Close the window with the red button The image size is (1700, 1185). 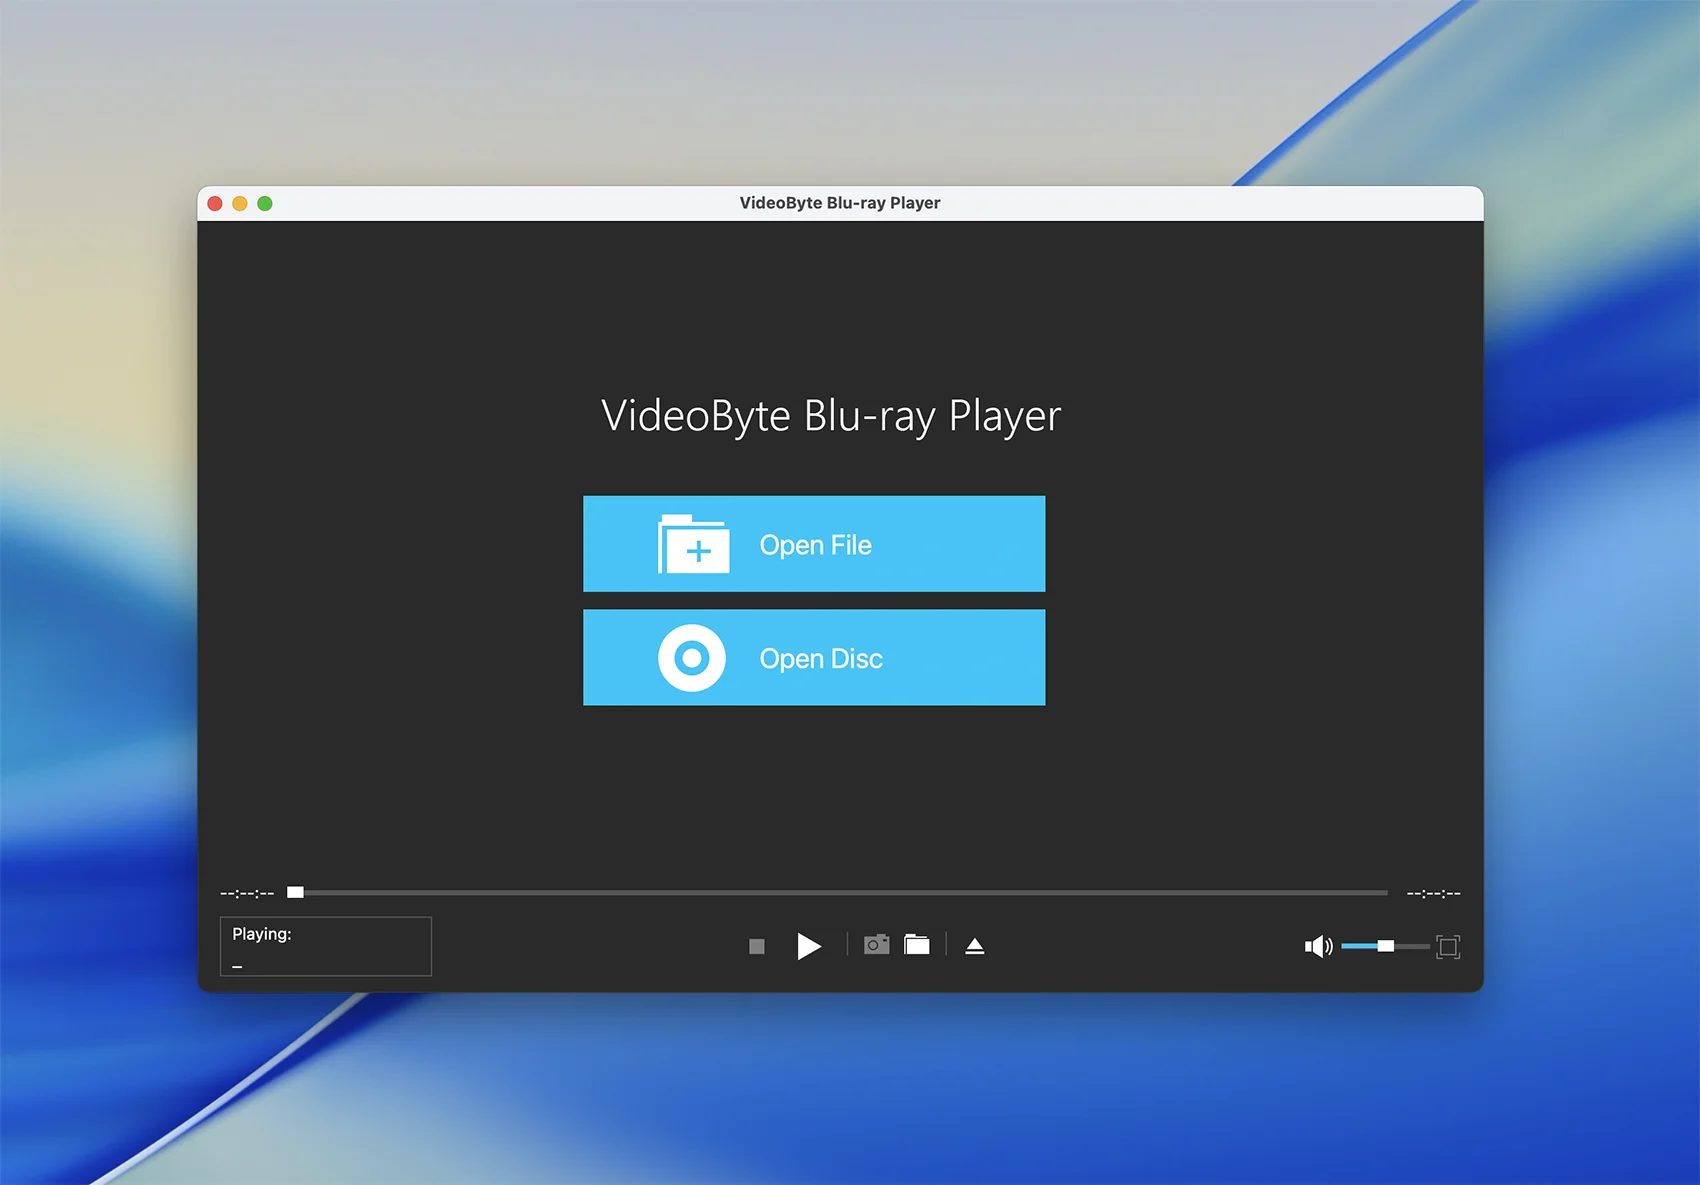[x=215, y=204]
